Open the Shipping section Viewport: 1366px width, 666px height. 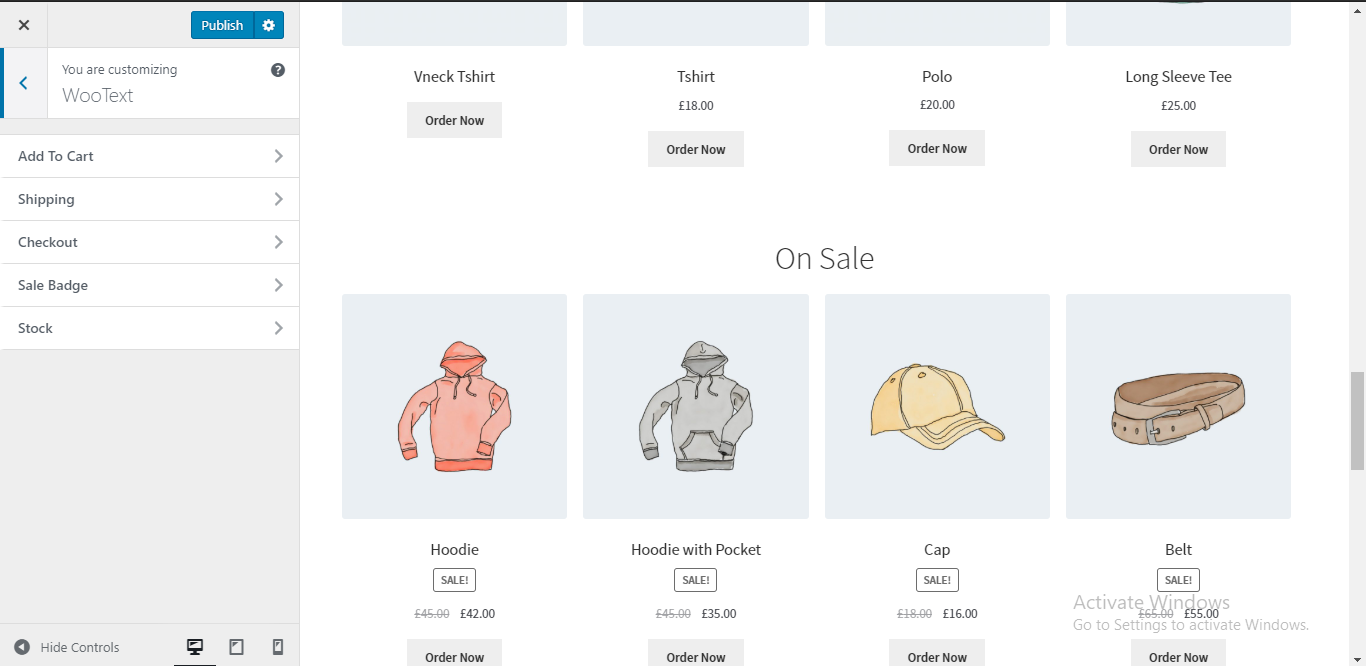[150, 199]
